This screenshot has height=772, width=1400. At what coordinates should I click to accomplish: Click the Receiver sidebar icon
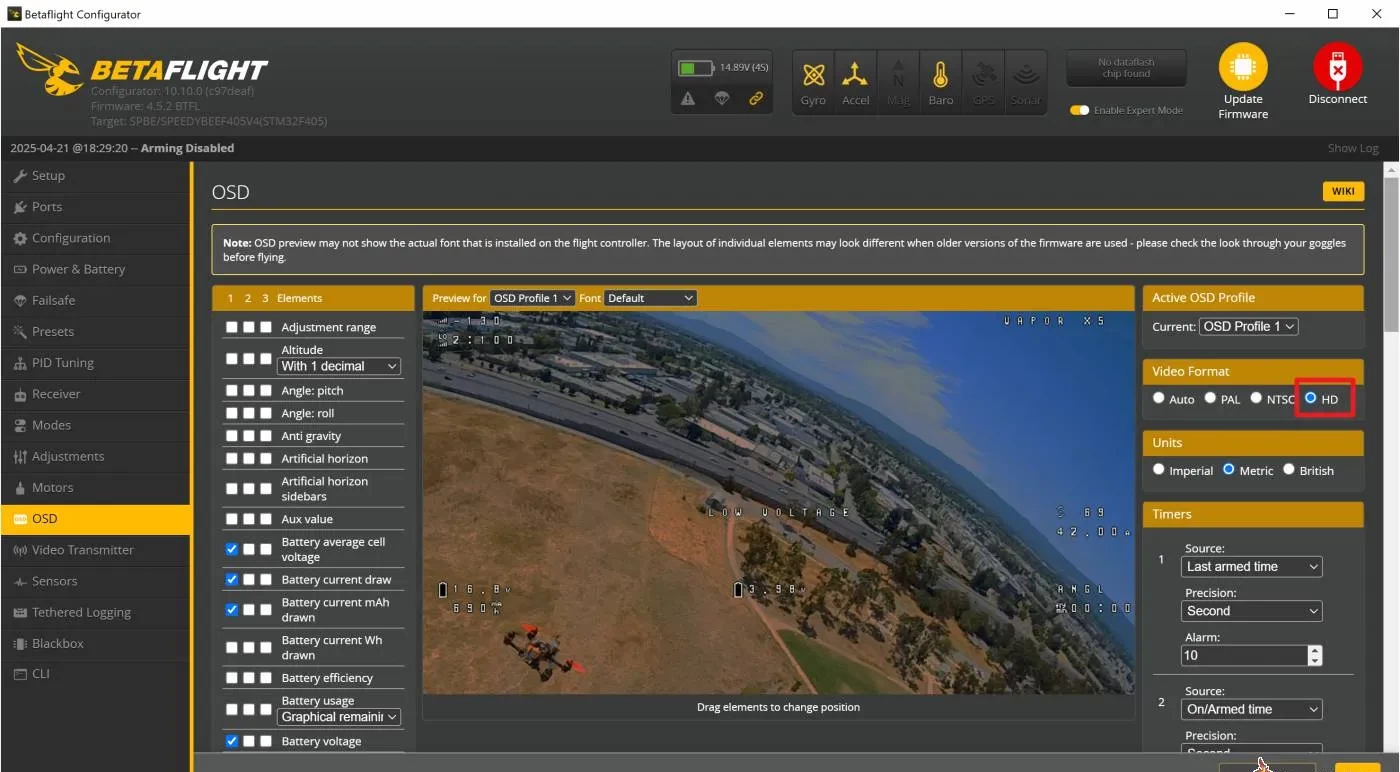pos(20,394)
